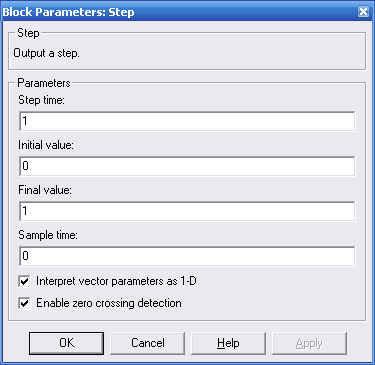375x365 pixels.
Task: Uncheck Interpret vector parameters as 1-D checkbox
Action: coord(24,281)
